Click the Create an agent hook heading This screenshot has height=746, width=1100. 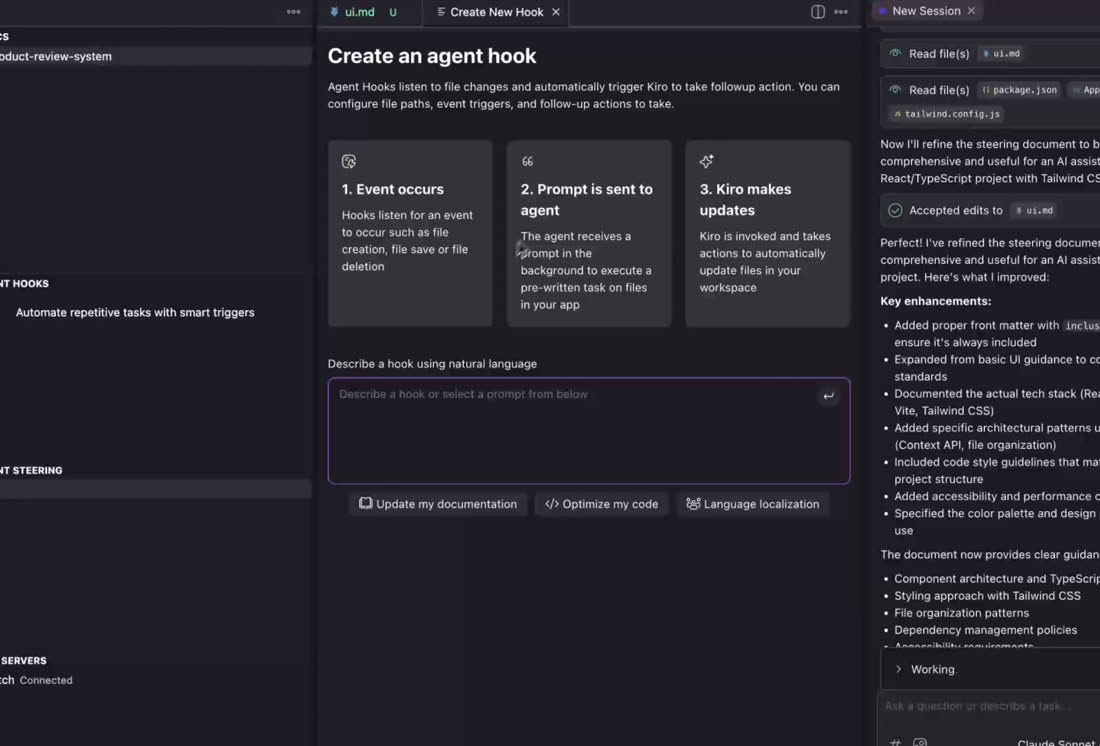pos(431,56)
